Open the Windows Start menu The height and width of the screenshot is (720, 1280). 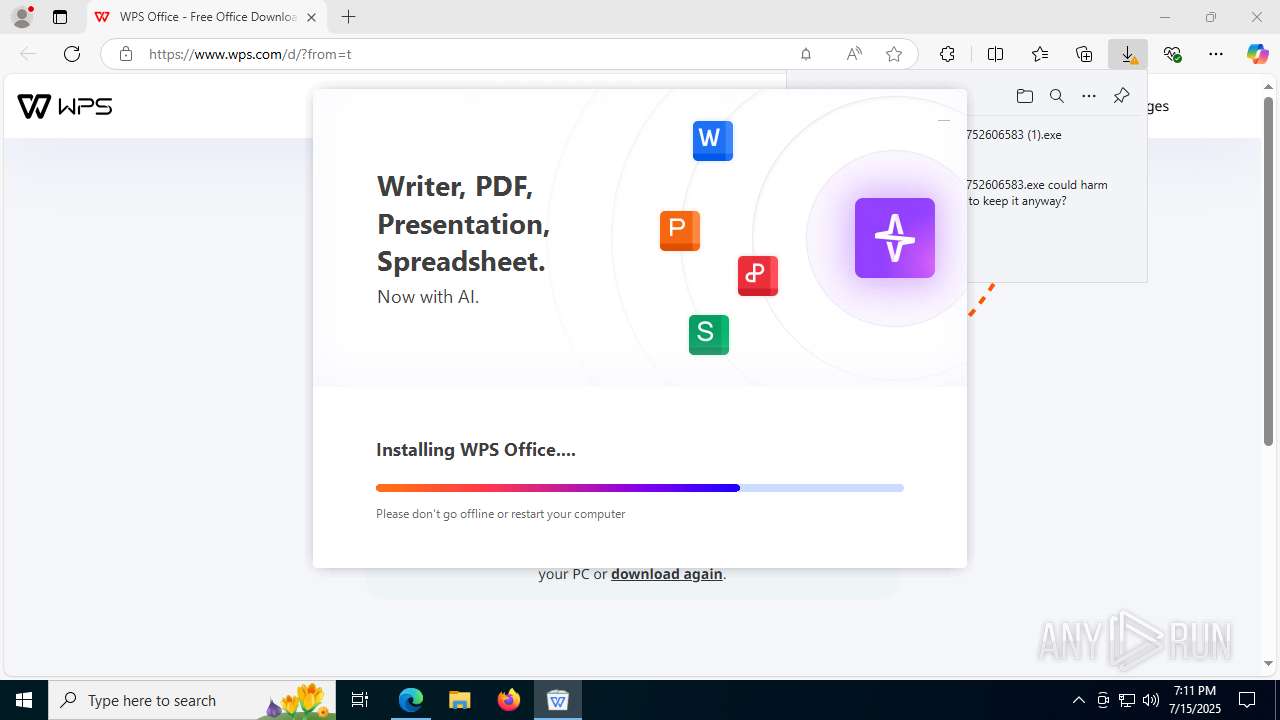pos(24,700)
